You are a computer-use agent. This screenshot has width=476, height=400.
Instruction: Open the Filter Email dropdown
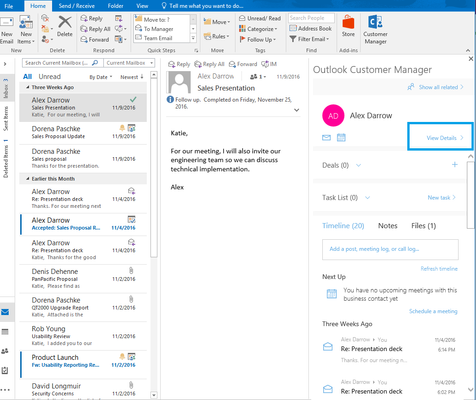pyautogui.click(x=309, y=39)
